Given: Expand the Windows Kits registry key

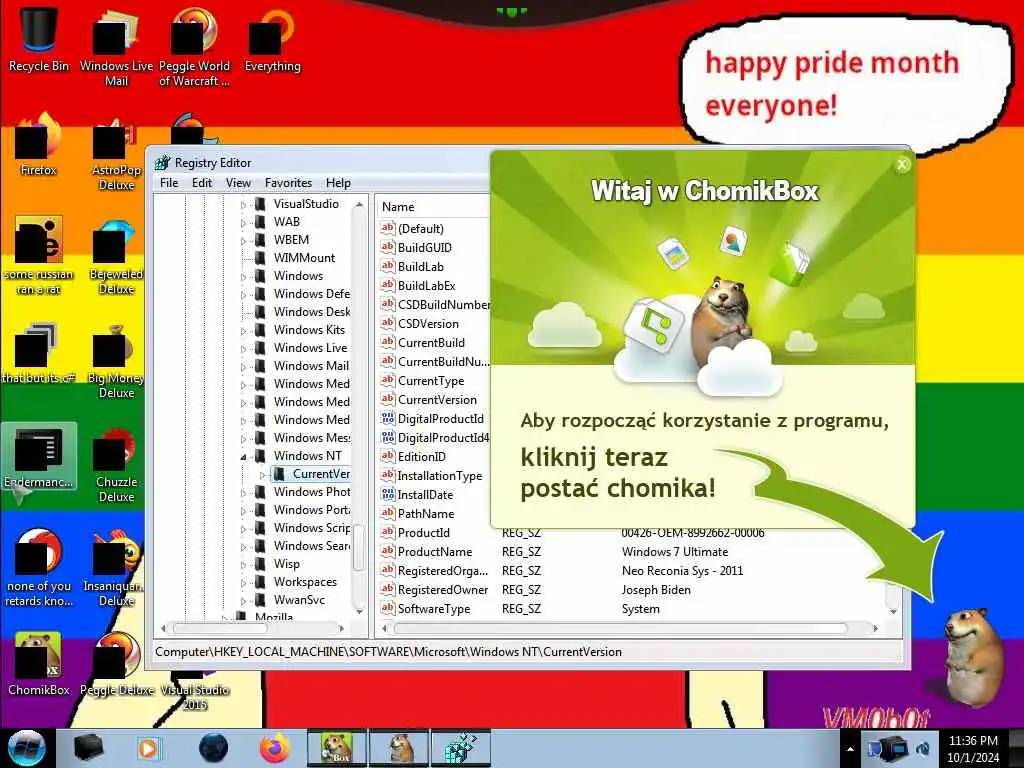Looking at the screenshot, I should pos(244,330).
